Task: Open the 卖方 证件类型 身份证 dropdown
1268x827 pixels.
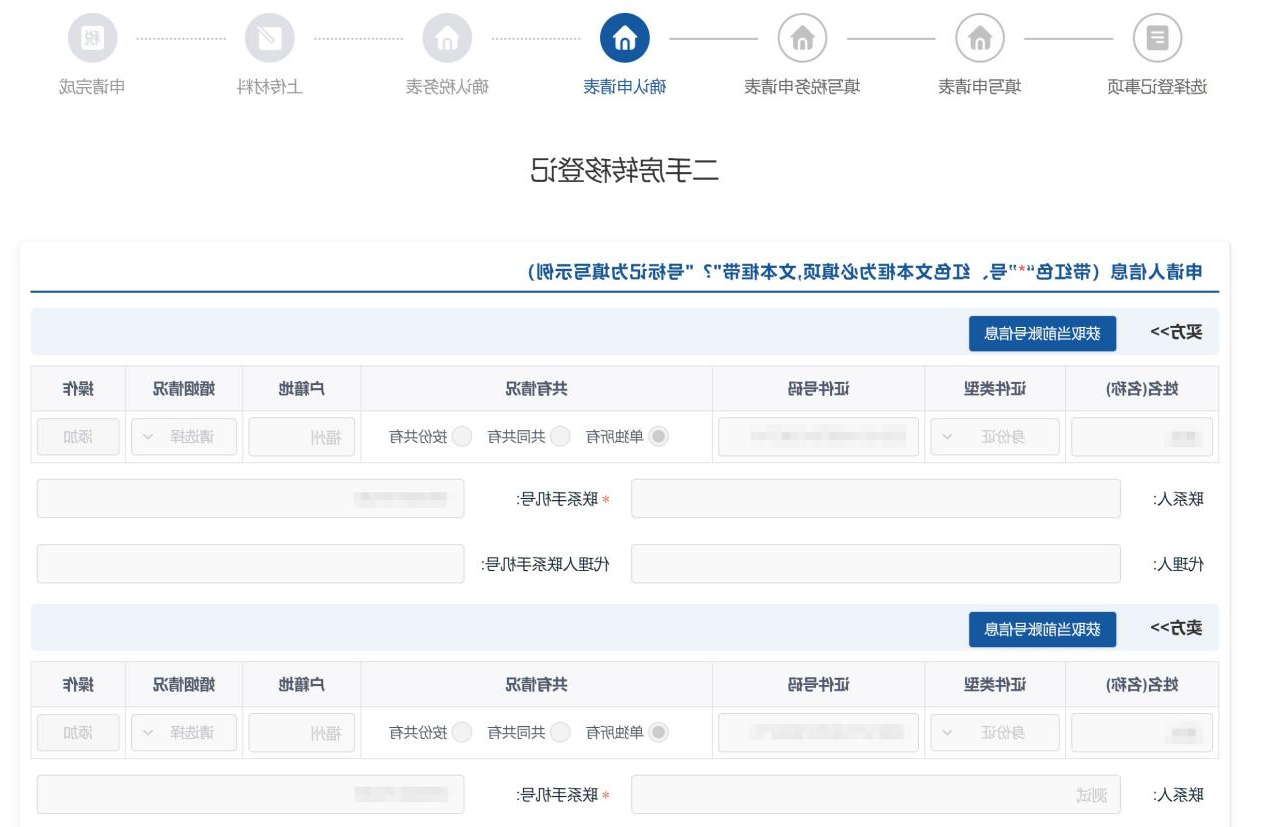Action: 995,733
